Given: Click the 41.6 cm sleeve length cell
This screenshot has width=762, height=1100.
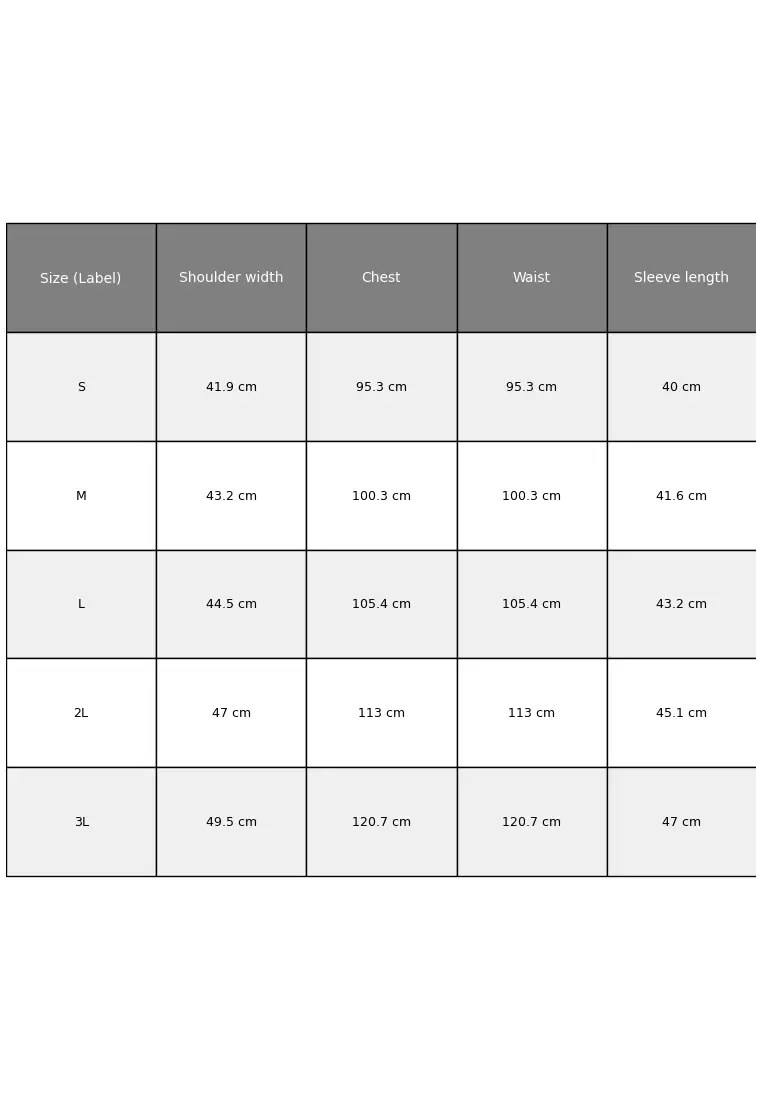Looking at the screenshot, I should (x=681, y=496).
